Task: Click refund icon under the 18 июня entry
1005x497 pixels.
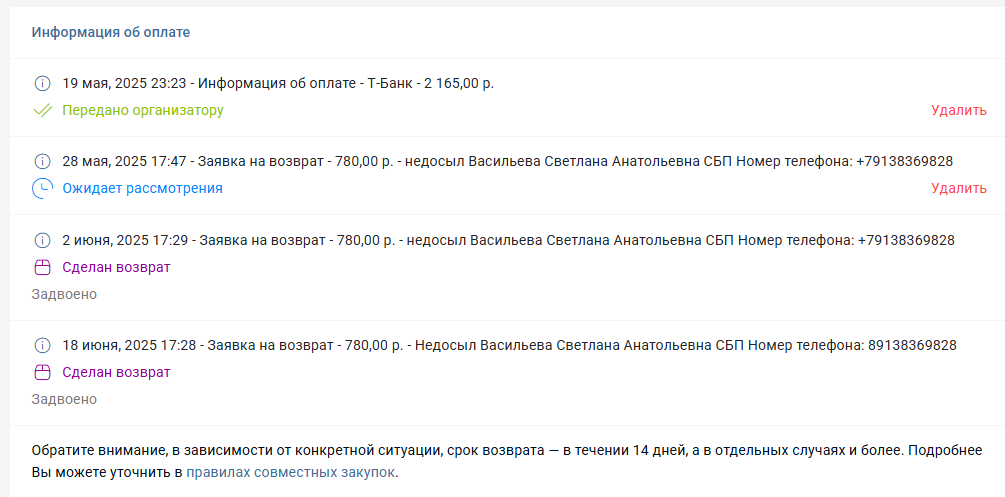Action: click(42, 373)
